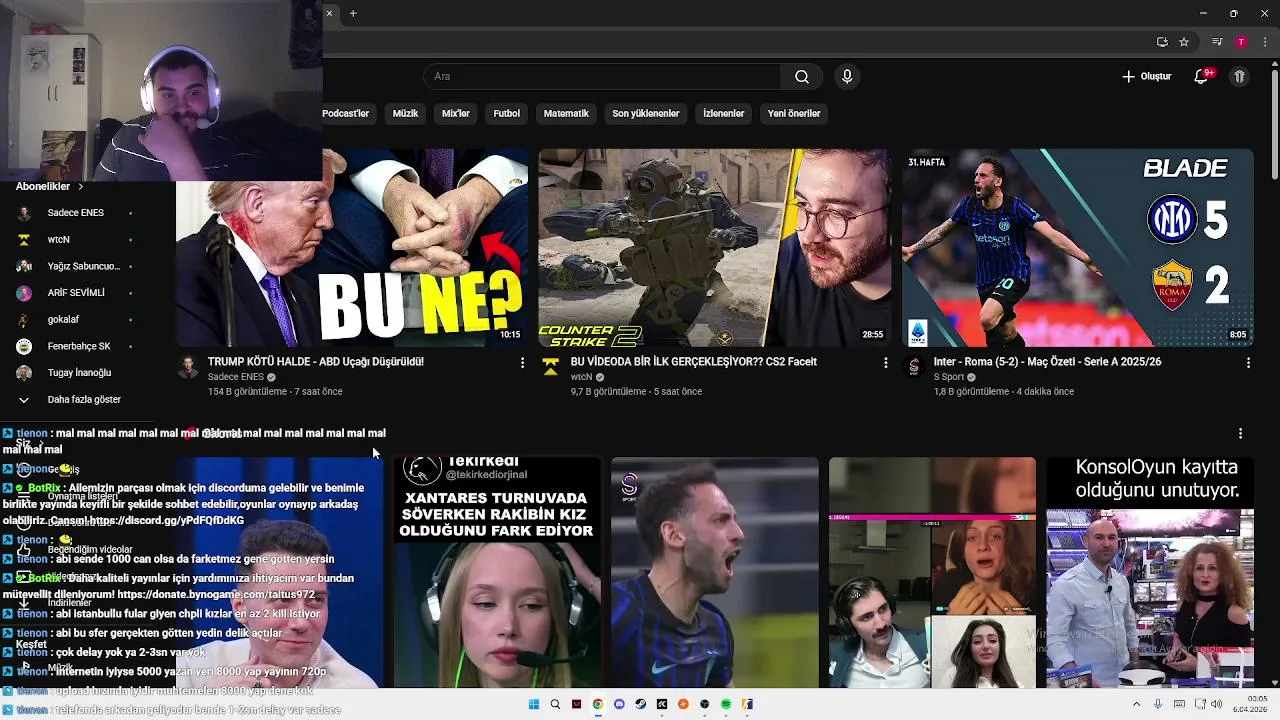The width and height of the screenshot is (1280, 720).
Task: Open gokalaf subscription in sidebar
Action: [75, 320]
